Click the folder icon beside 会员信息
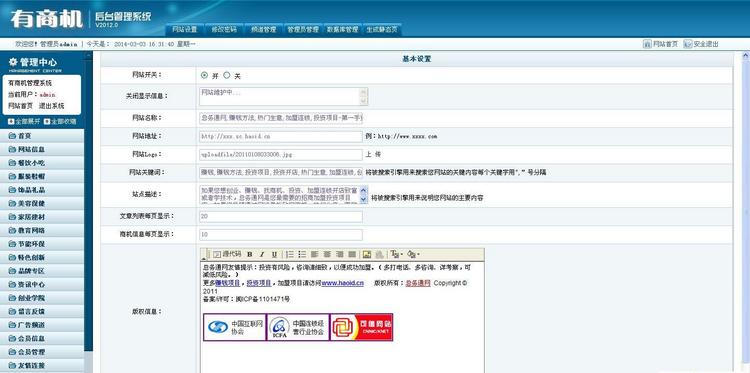 [x=12, y=338]
